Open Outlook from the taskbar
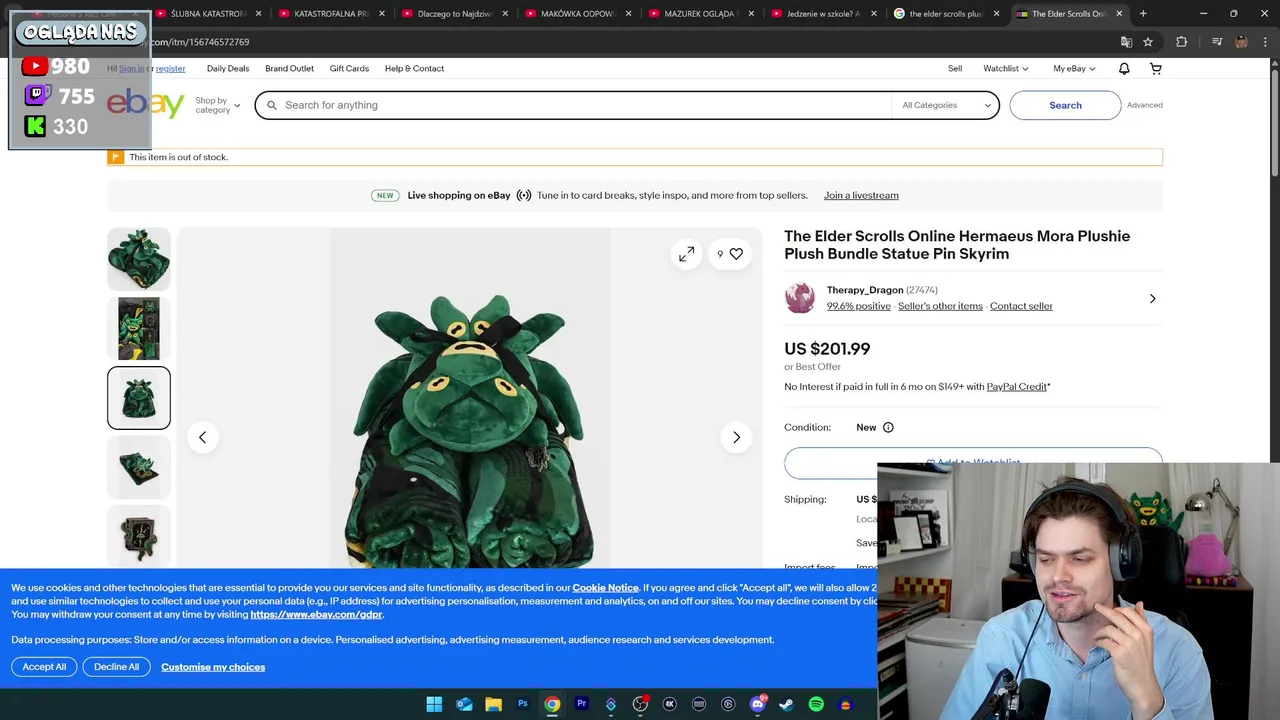The height and width of the screenshot is (720, 1280). (464, 704)
